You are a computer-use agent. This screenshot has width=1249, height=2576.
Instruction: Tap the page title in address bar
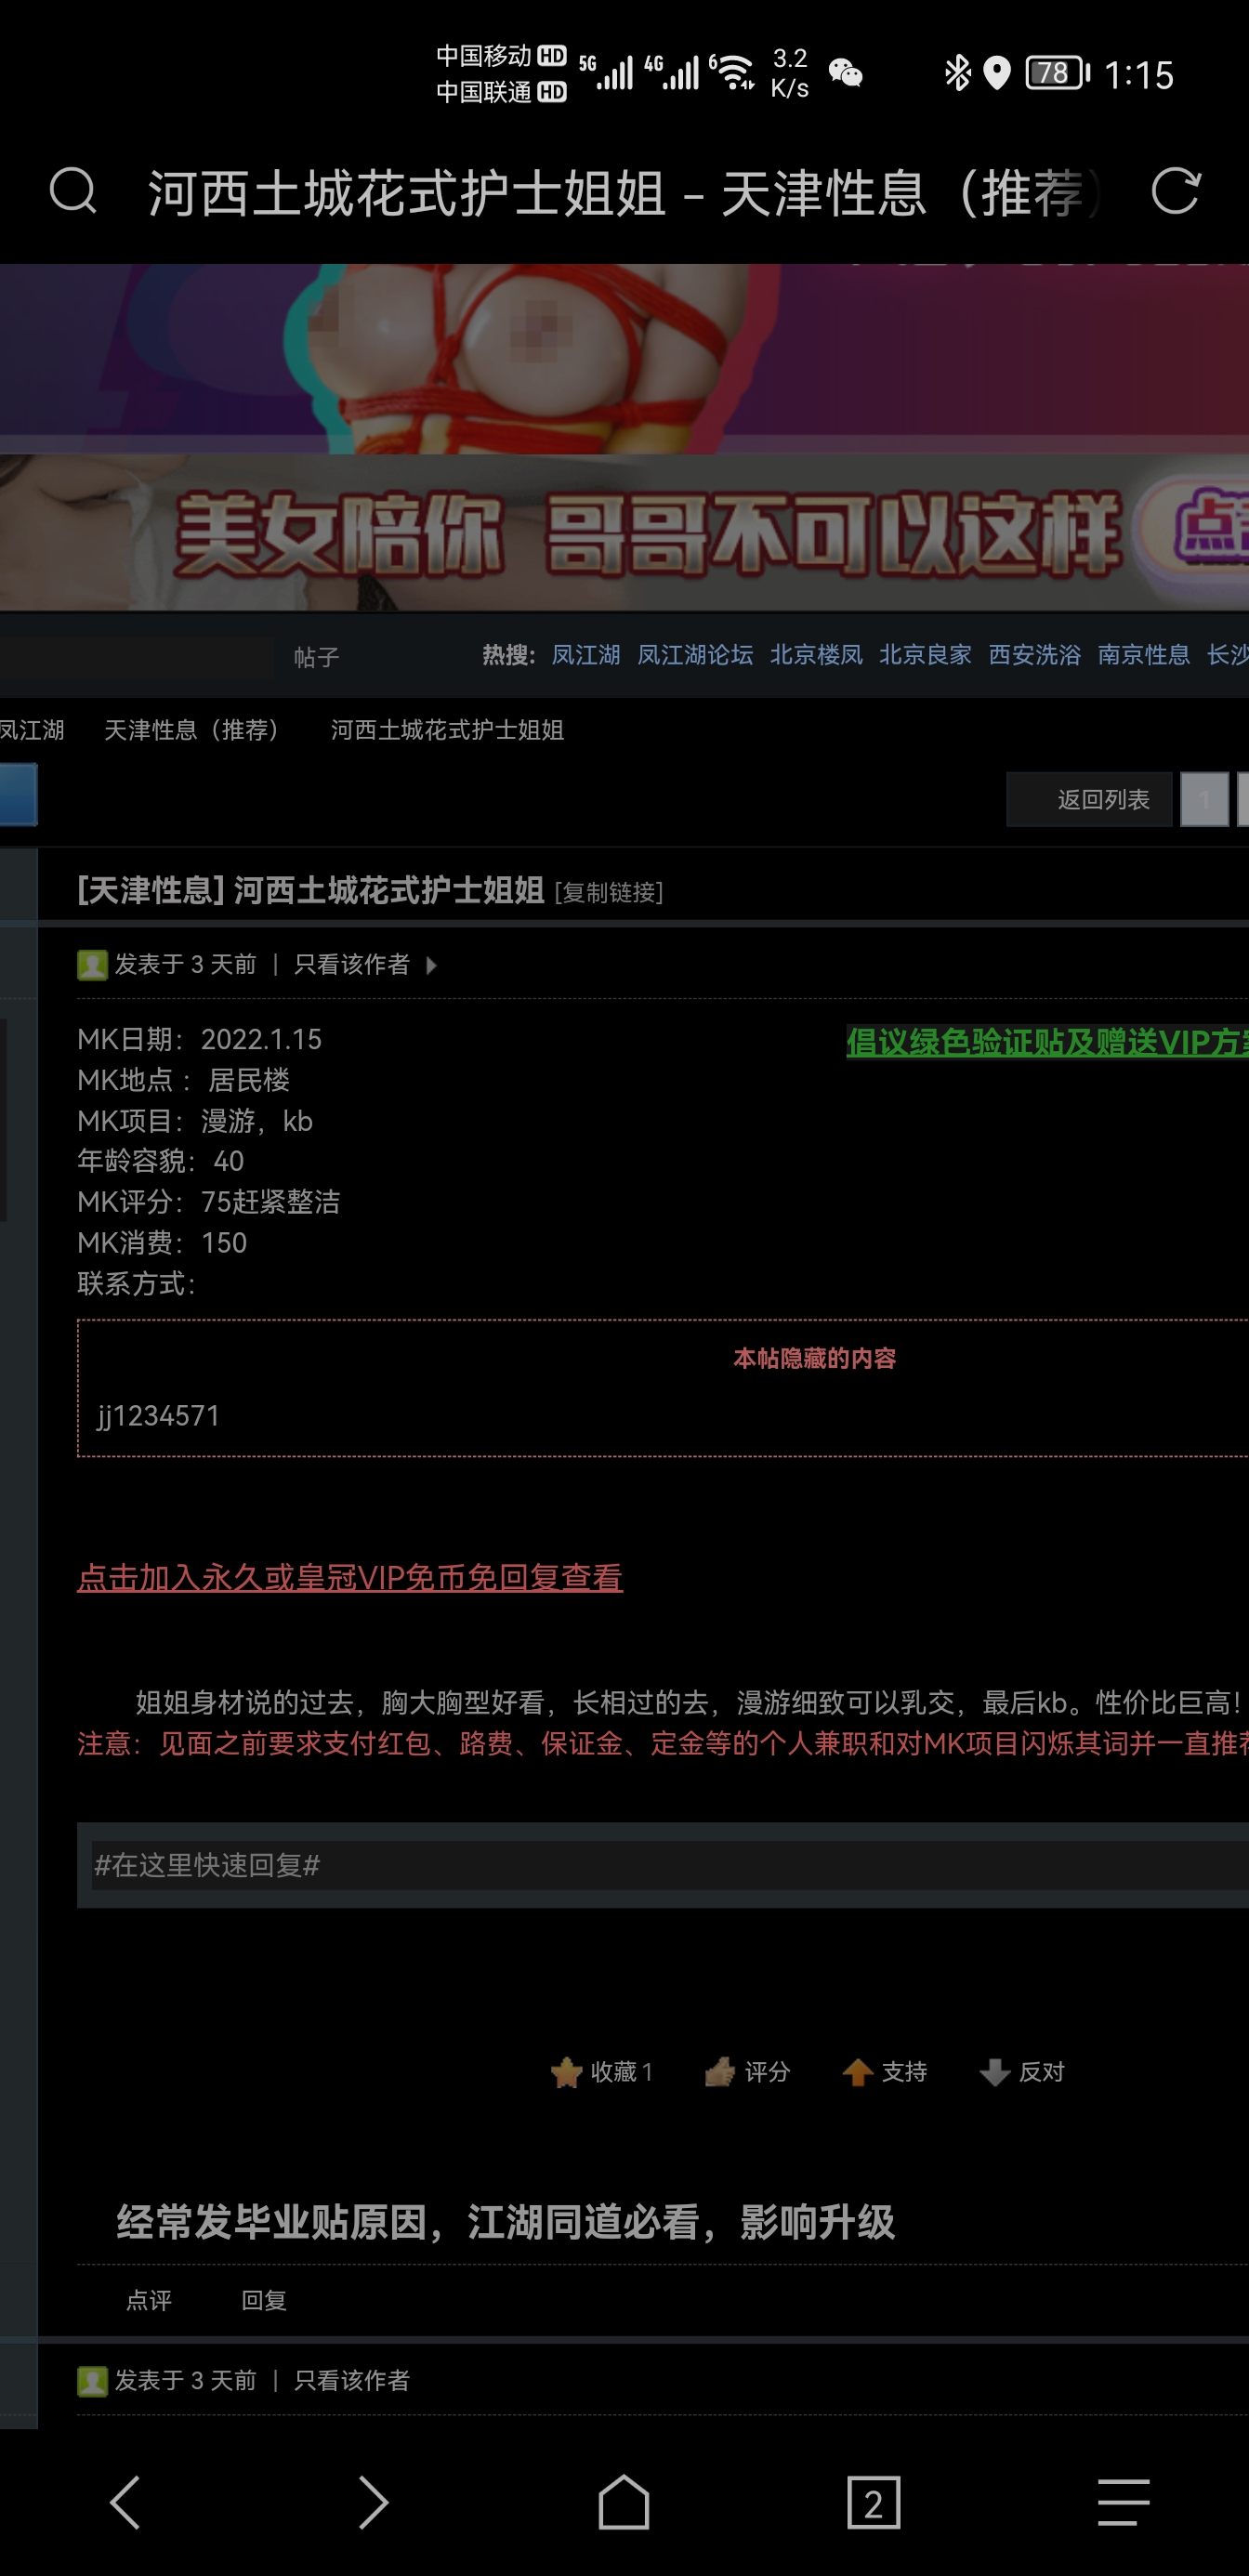tap(625, 192)
